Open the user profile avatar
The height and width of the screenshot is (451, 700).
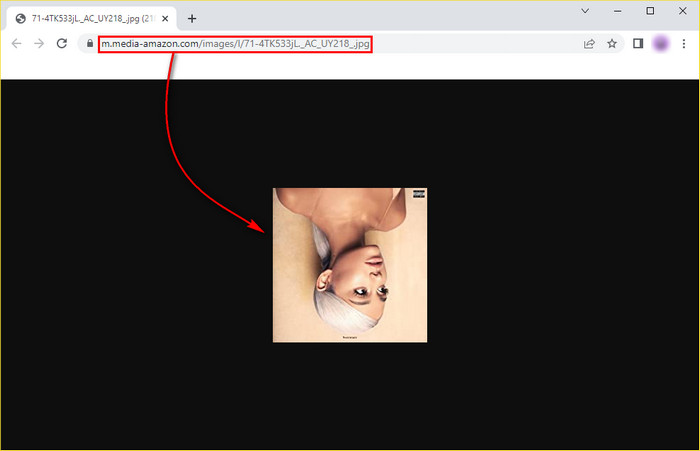point(661,43)
